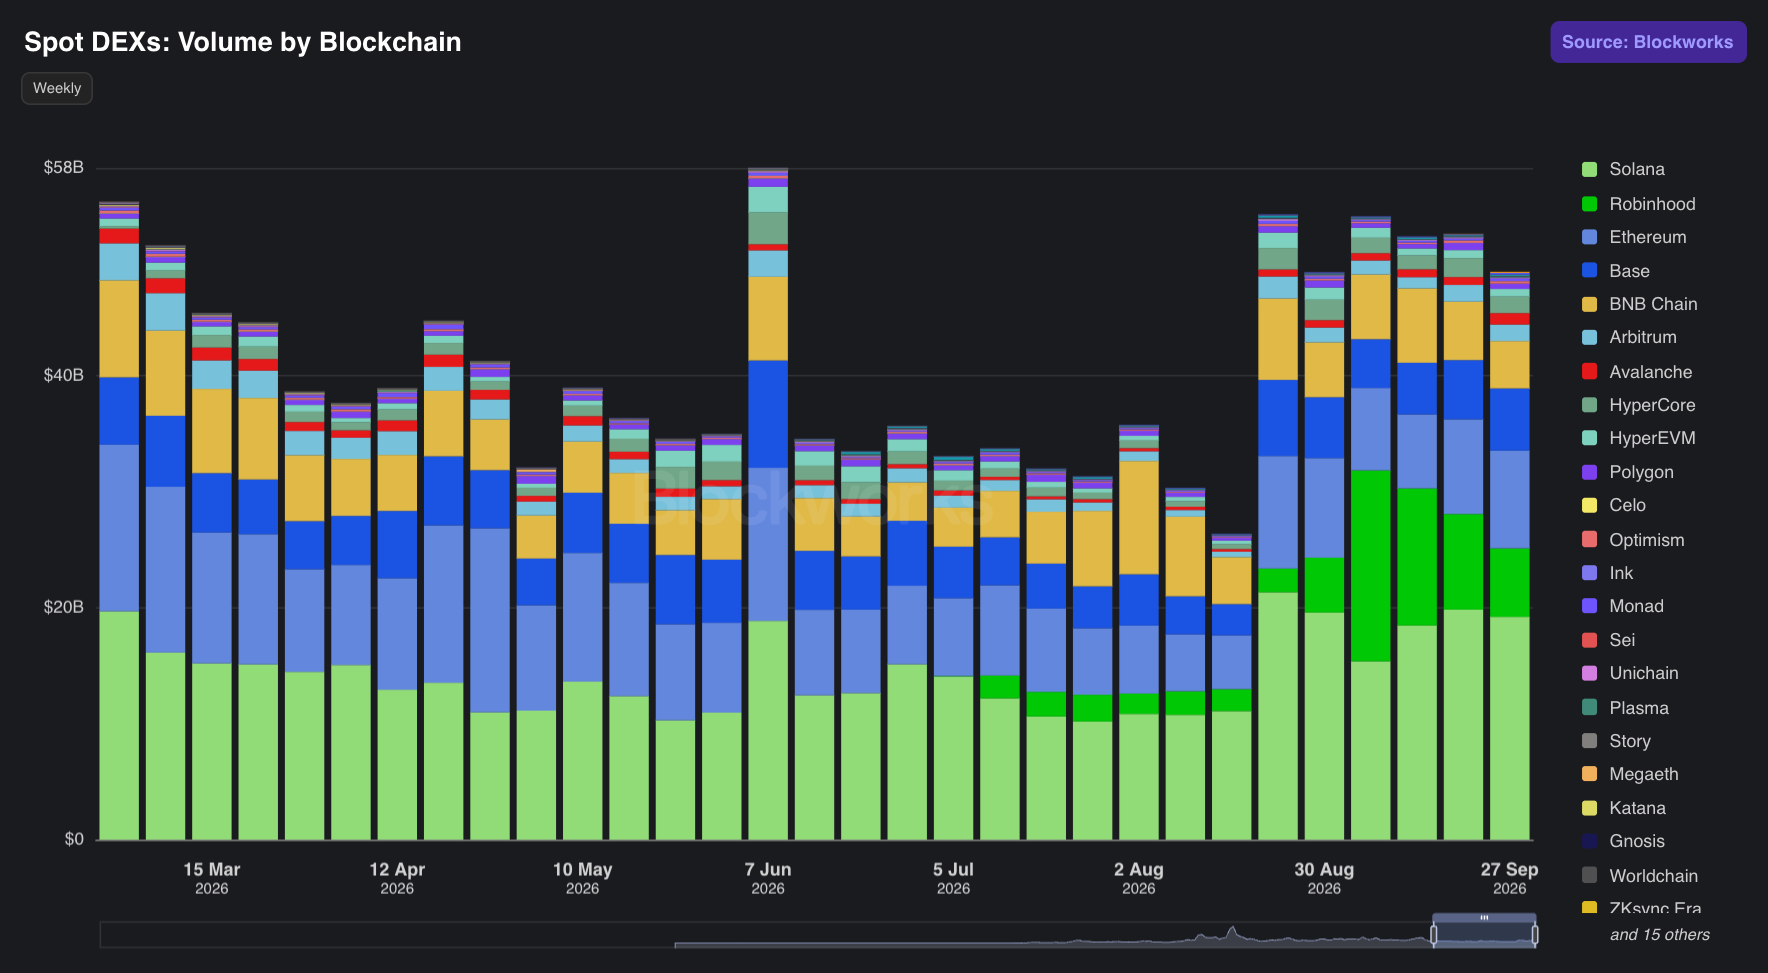Toggle the Base series in the legend
This screenshot has height=973, width=1768.
(1629, 271)
